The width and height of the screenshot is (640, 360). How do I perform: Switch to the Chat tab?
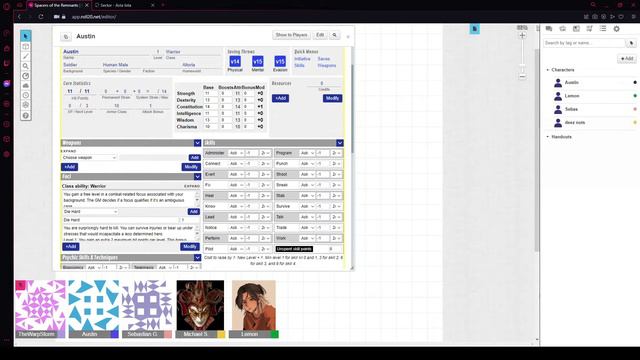pos(549,29)
